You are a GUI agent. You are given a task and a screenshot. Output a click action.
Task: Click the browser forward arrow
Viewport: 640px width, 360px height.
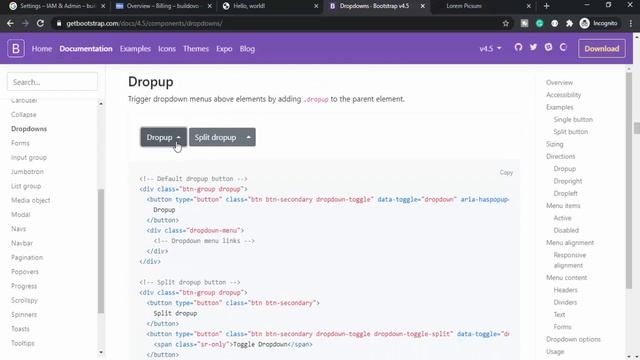click(25, 23)
